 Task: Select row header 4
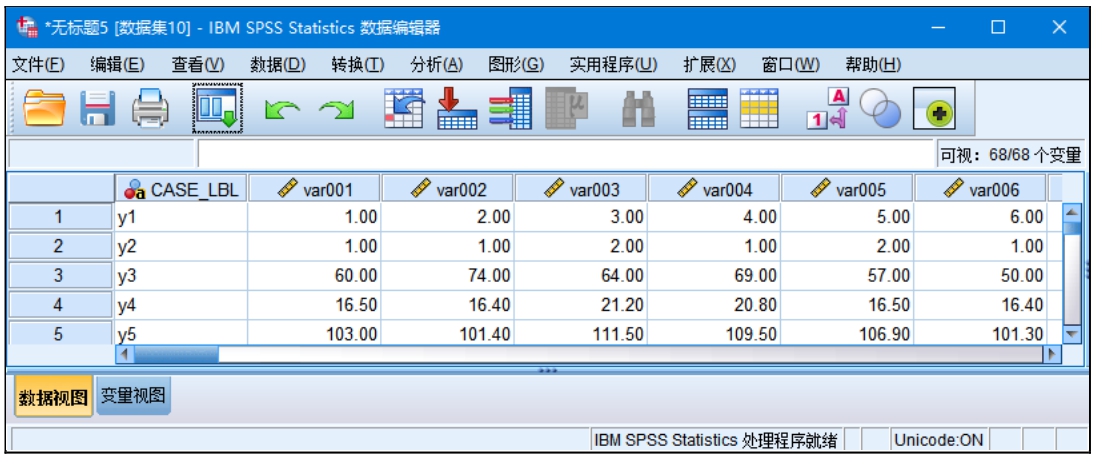pos(58,305)
